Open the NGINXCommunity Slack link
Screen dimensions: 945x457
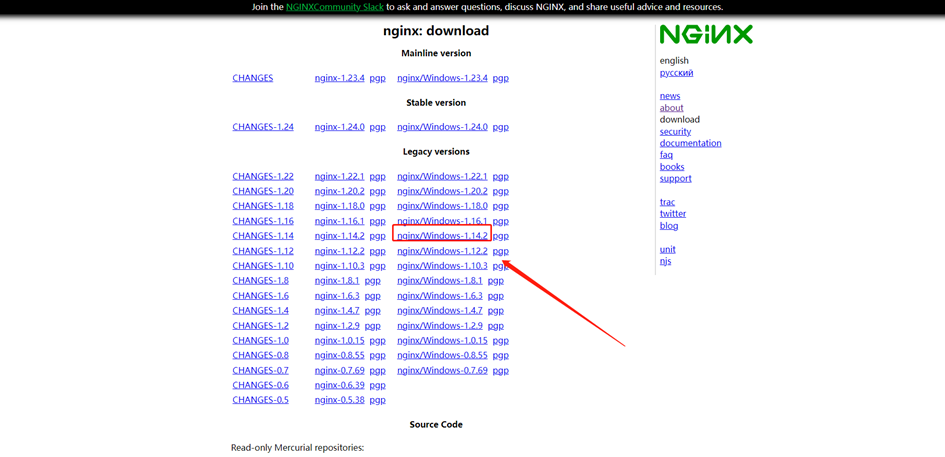[335, 7]
